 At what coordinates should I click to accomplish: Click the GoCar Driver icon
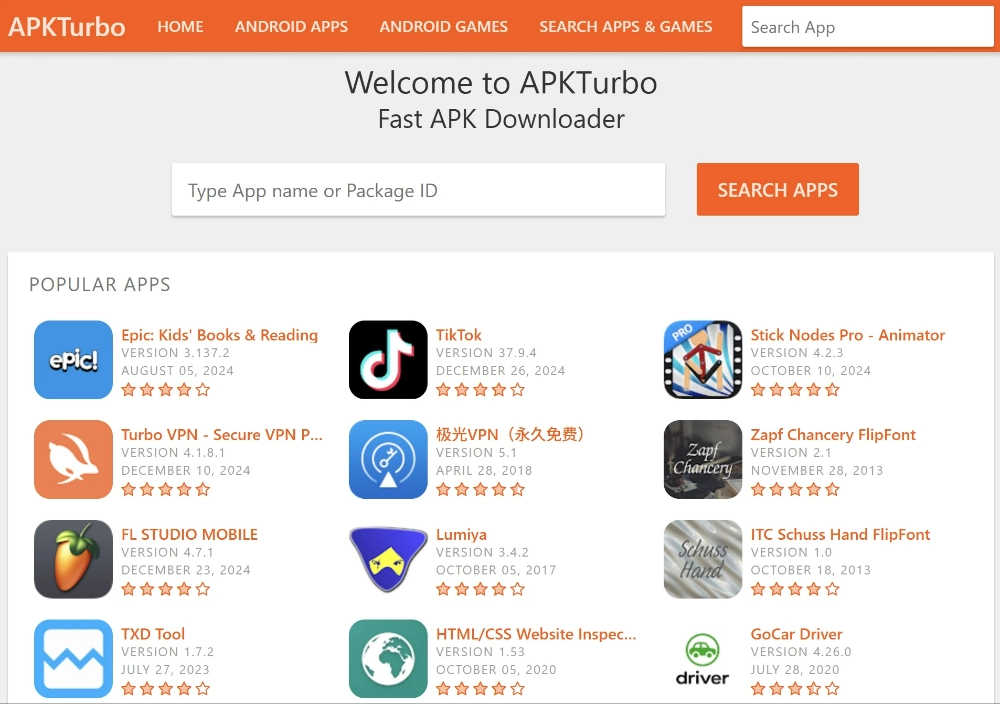[x=702, y=658]
